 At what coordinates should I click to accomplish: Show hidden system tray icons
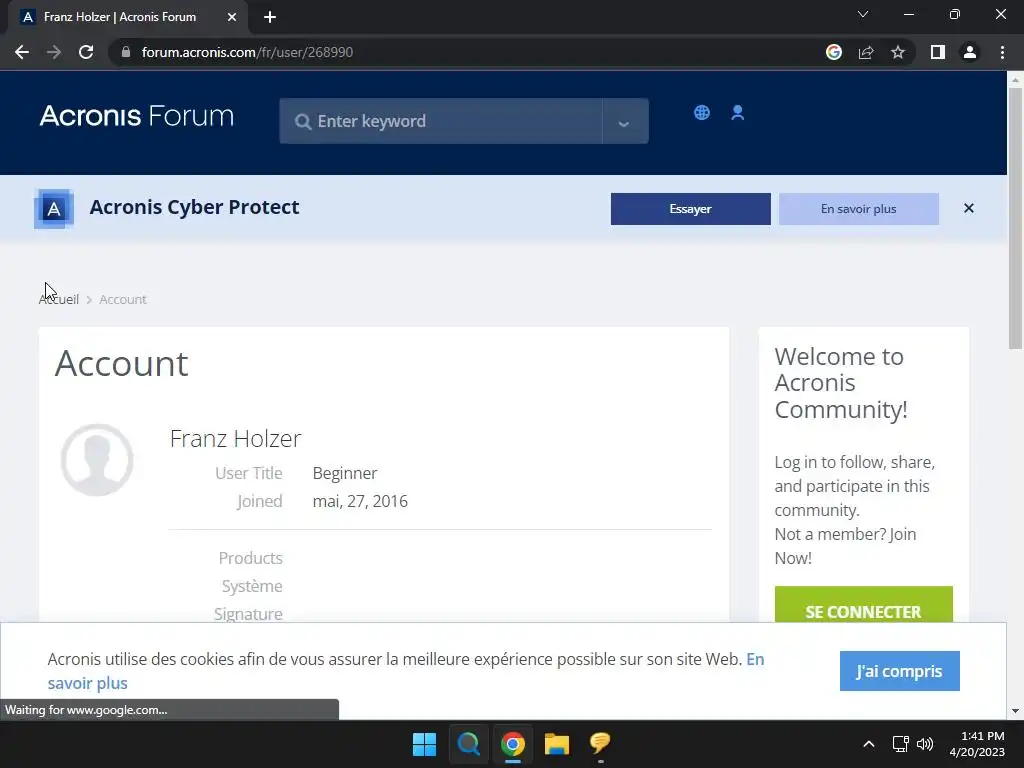pyautogui.click(x=869, y=744)
